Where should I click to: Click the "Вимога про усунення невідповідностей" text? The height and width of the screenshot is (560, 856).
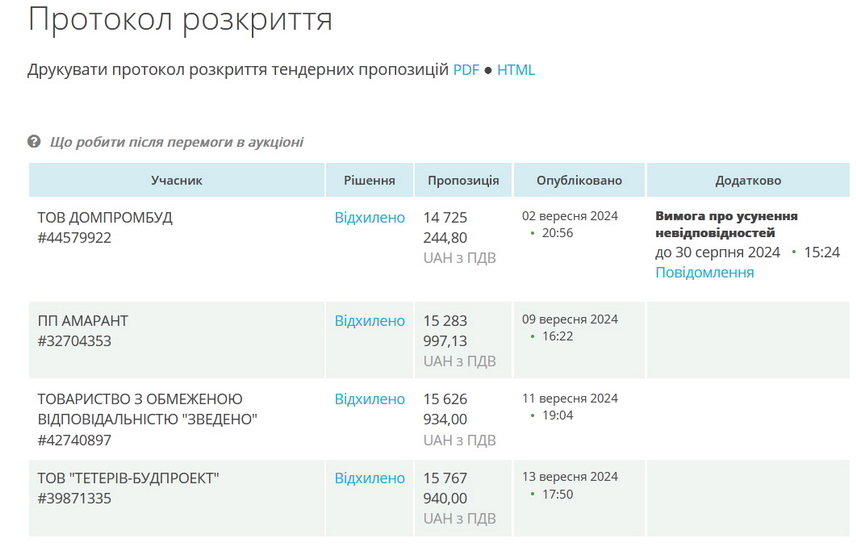tap(726, 224)
